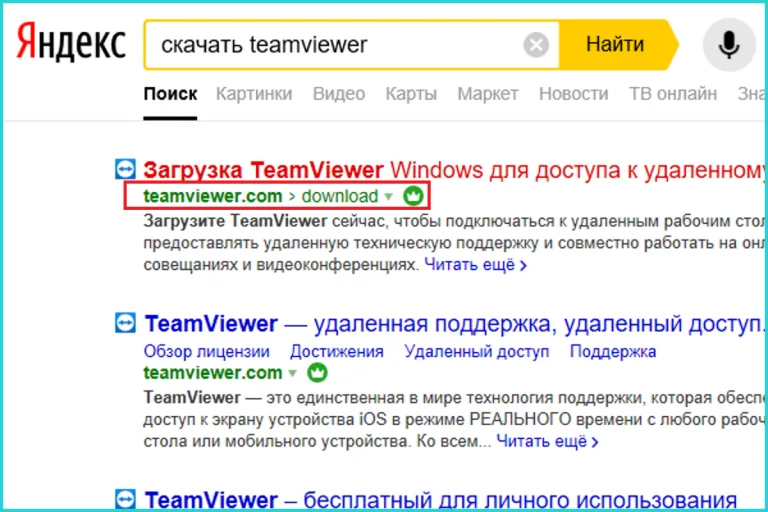Open teamviewer.com link in second result
768x512 pixels.
(x=213, y=373)
